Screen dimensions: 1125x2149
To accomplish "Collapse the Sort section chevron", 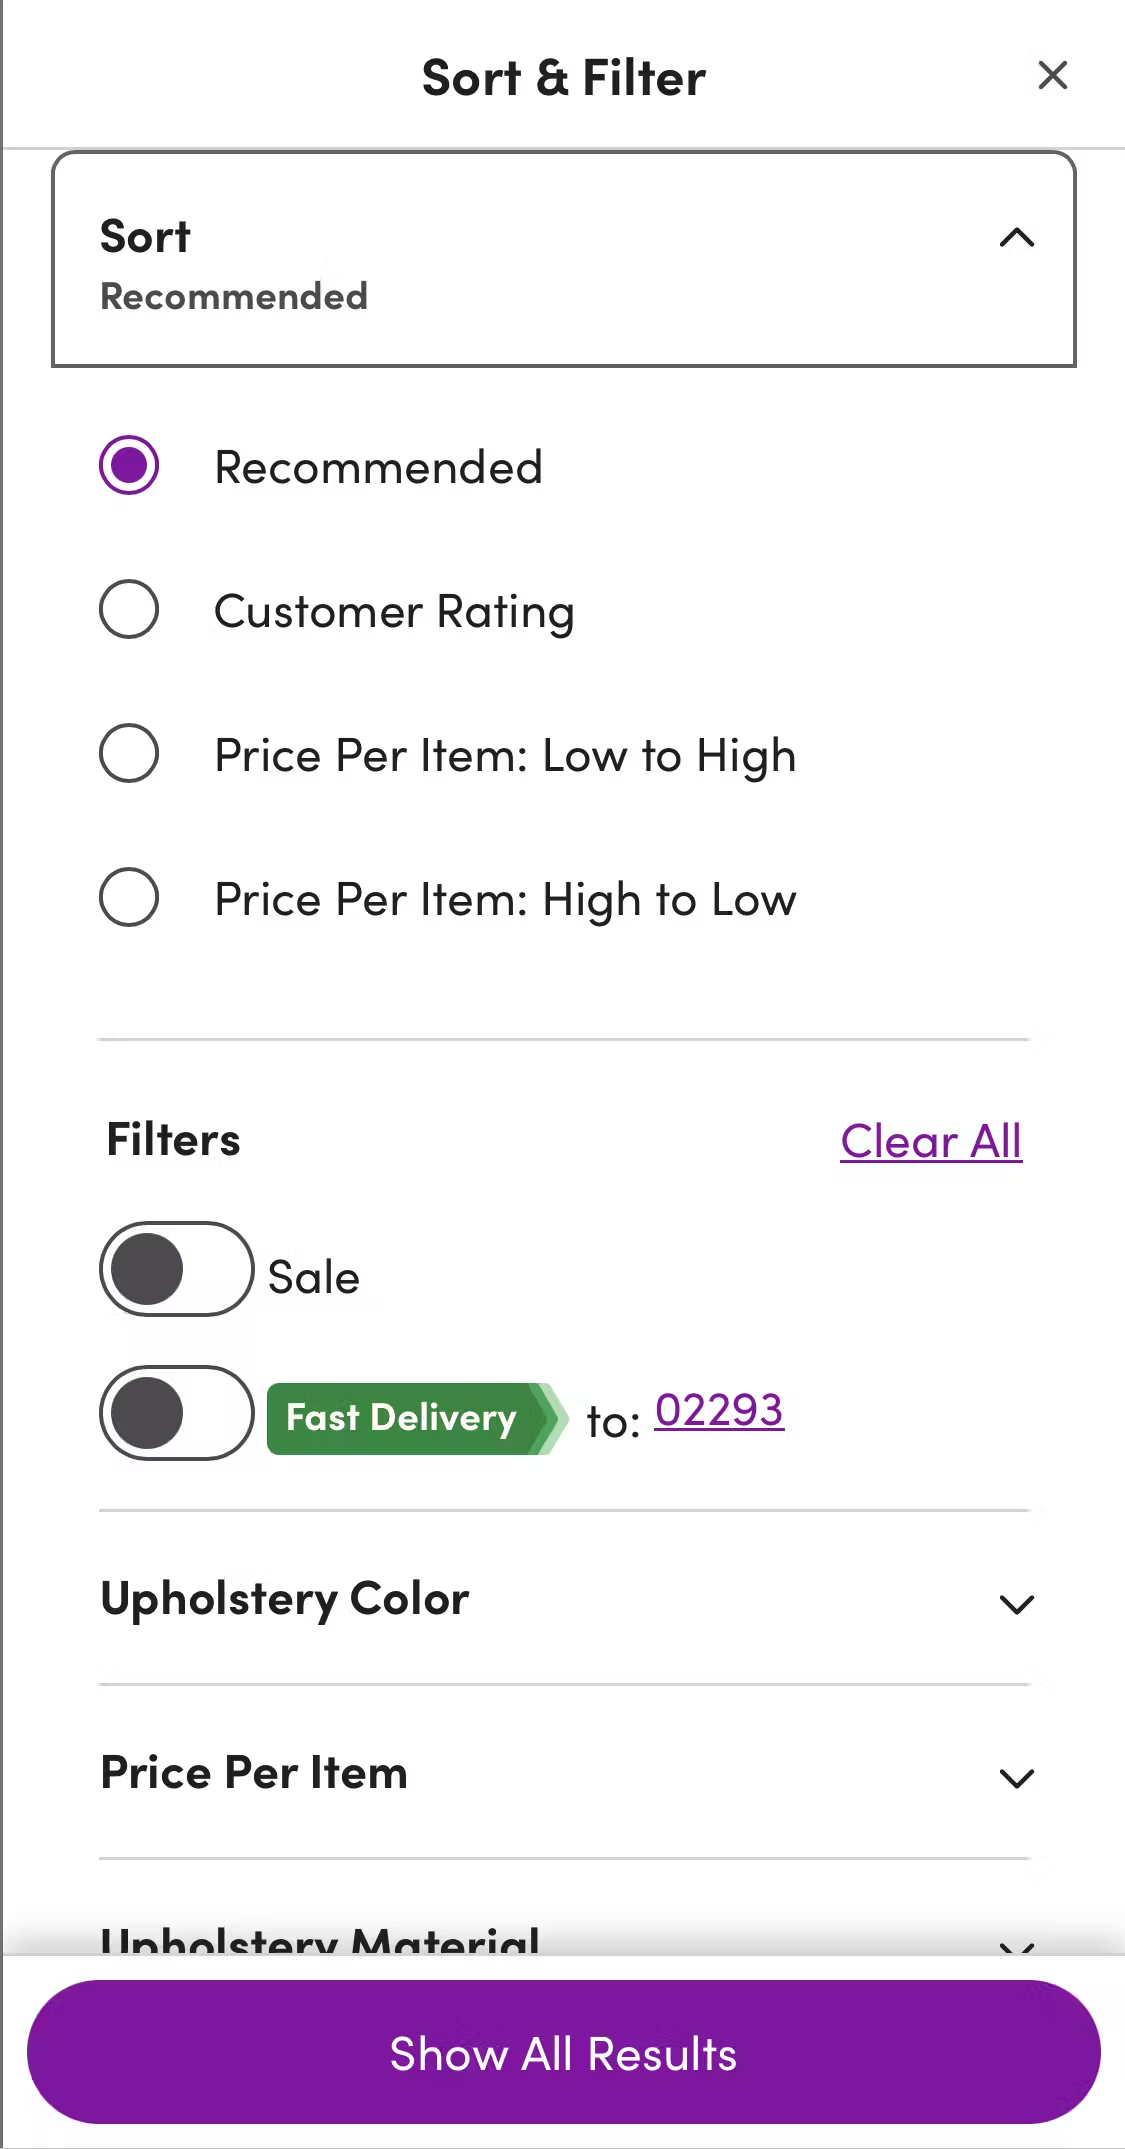I will point(1017,238).
